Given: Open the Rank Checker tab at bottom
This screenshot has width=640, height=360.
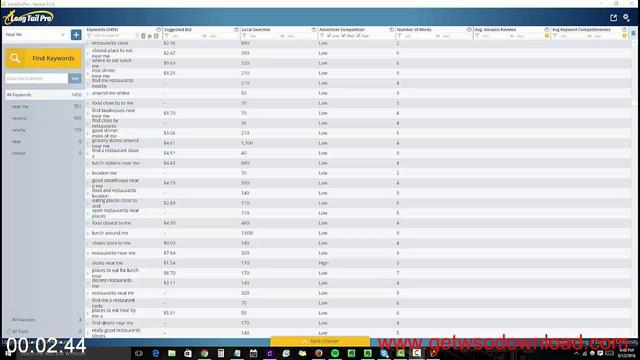Looking at the screenshot, I should pos(320,341).
